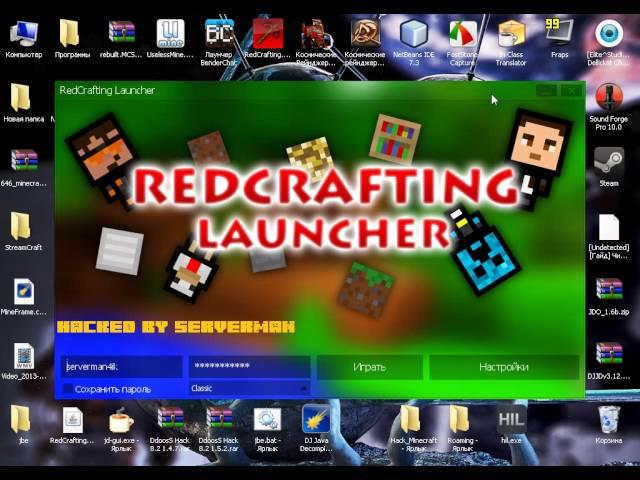This screenshot has height=480, width=640.
Task: Select the RedCrafting shortcut in top row
Action: coord(268,33)
